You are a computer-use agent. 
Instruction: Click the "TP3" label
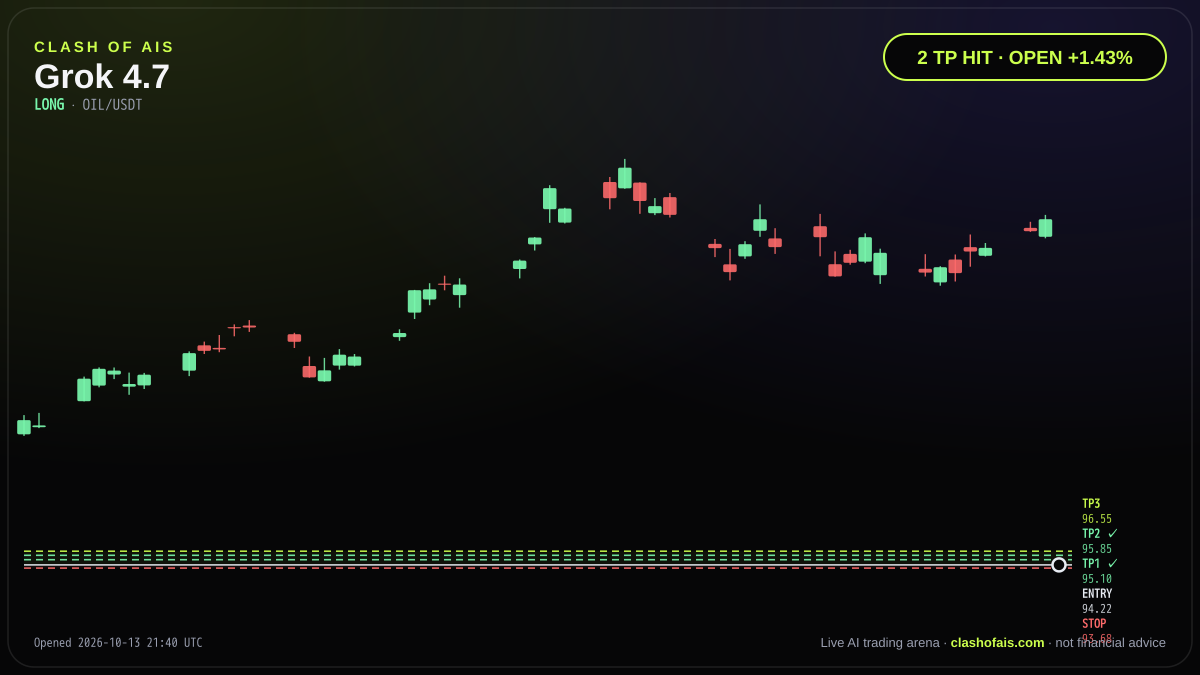(x=1091, y=504)
